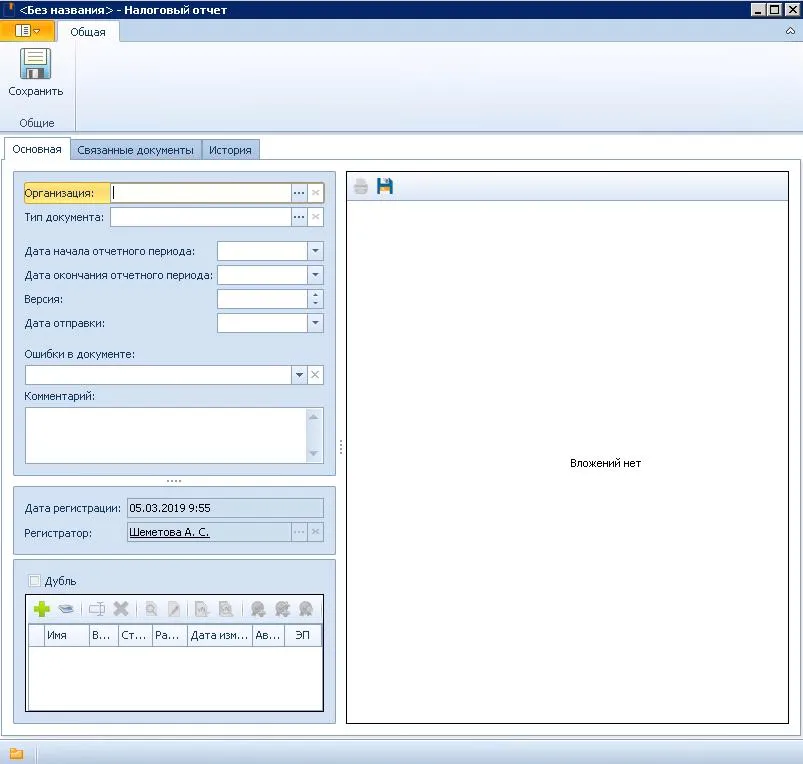Open the Шеметова А. С. registrar link
Viewport: 803px width, 764px height.
pyautogui.click(x=169, y=533)
